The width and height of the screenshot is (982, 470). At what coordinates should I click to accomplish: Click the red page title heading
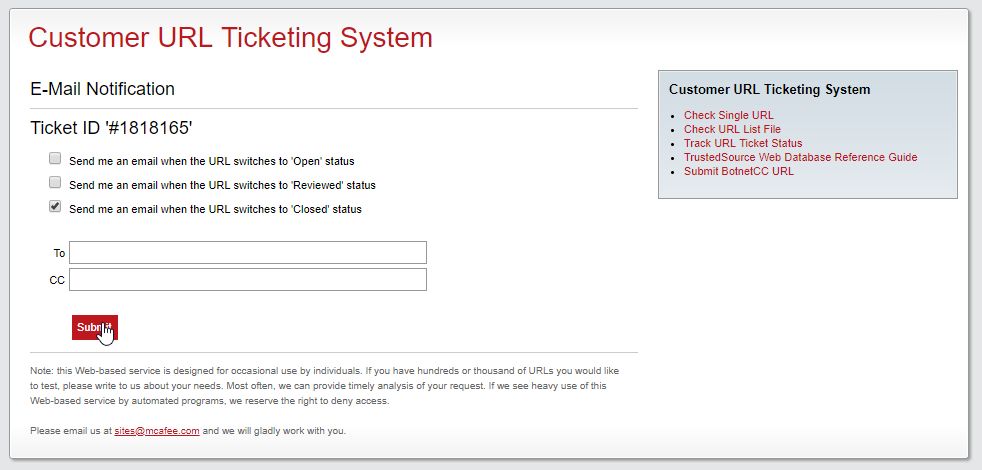[x=230, y=38]
